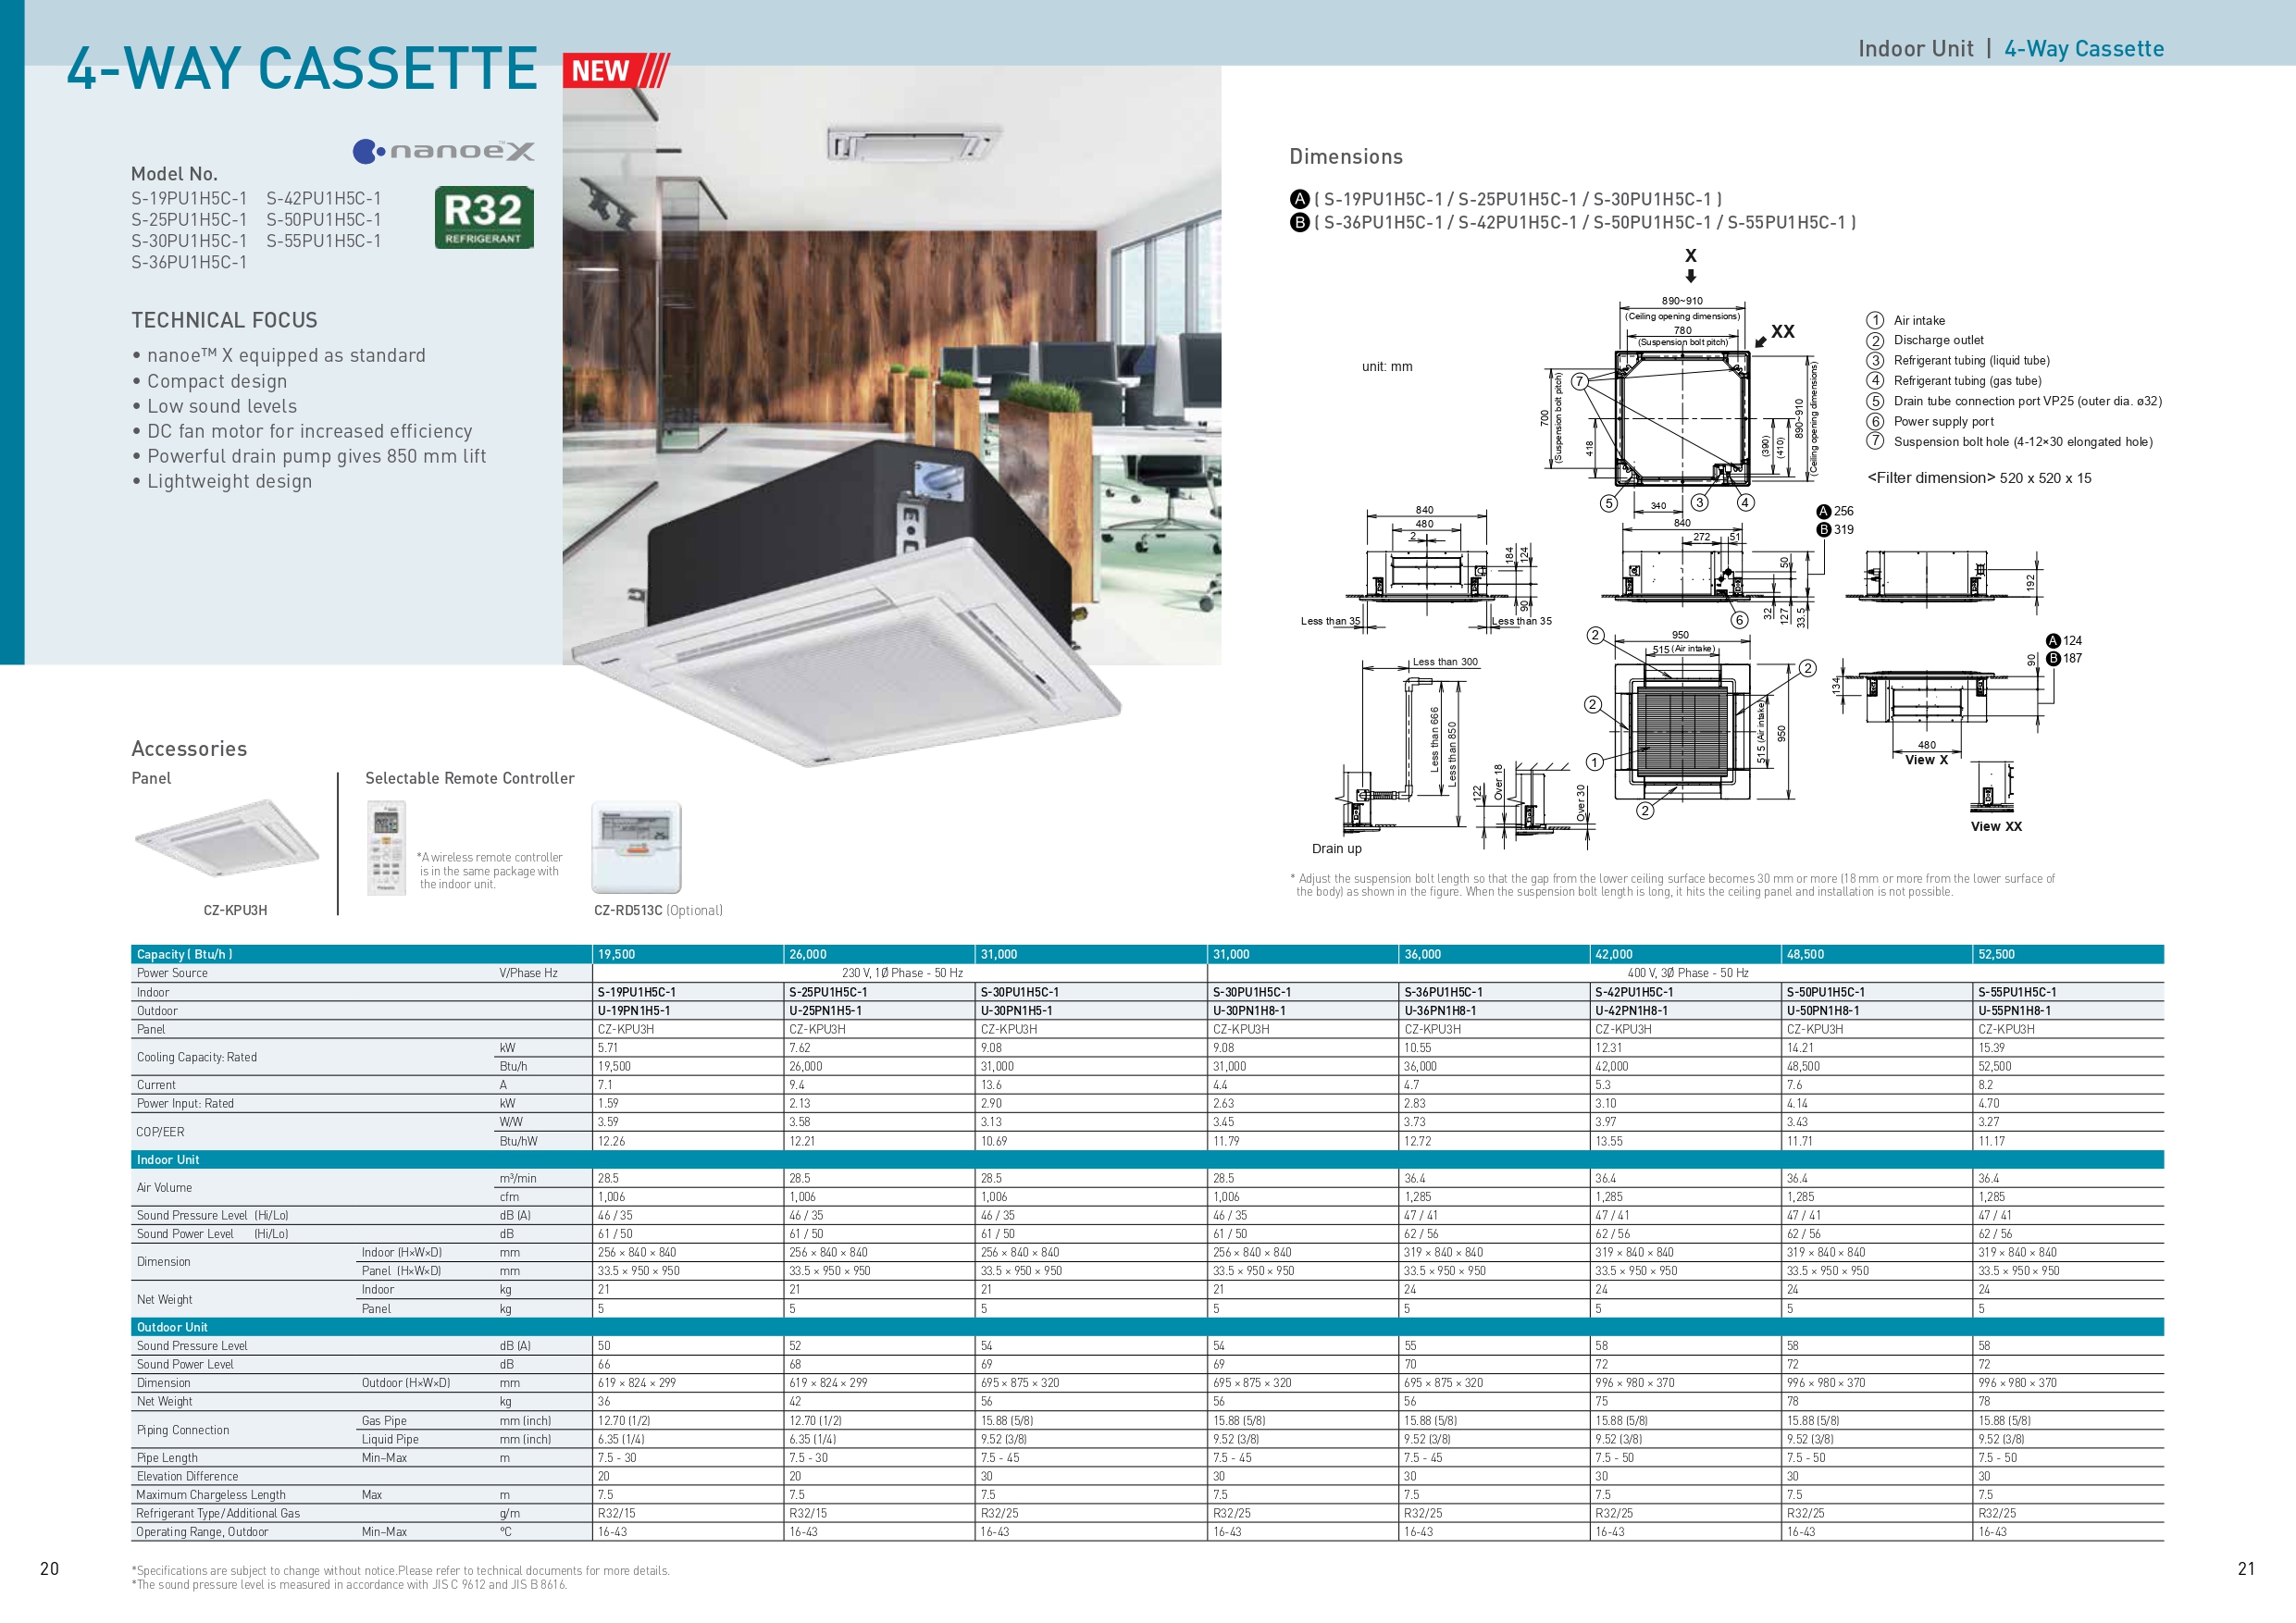Click the 'TECHNICAL FOCUS' heading
Screen dimensions: 2296x1623
[x=224, y=320]
